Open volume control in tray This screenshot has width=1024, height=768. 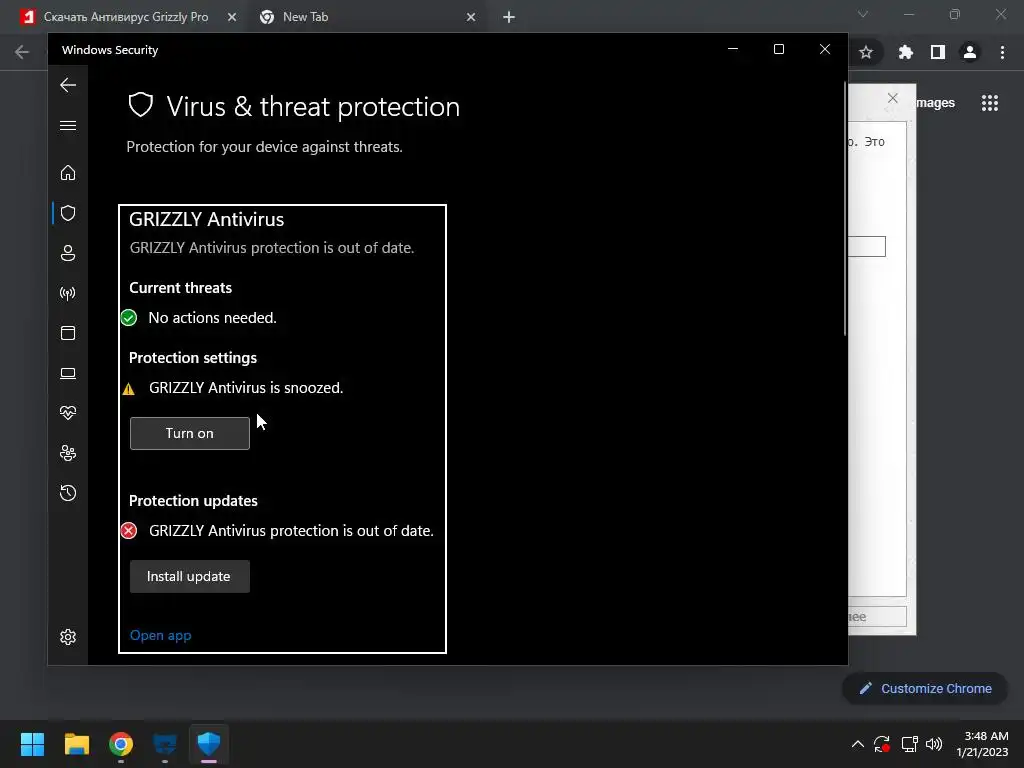click(934, 744)
